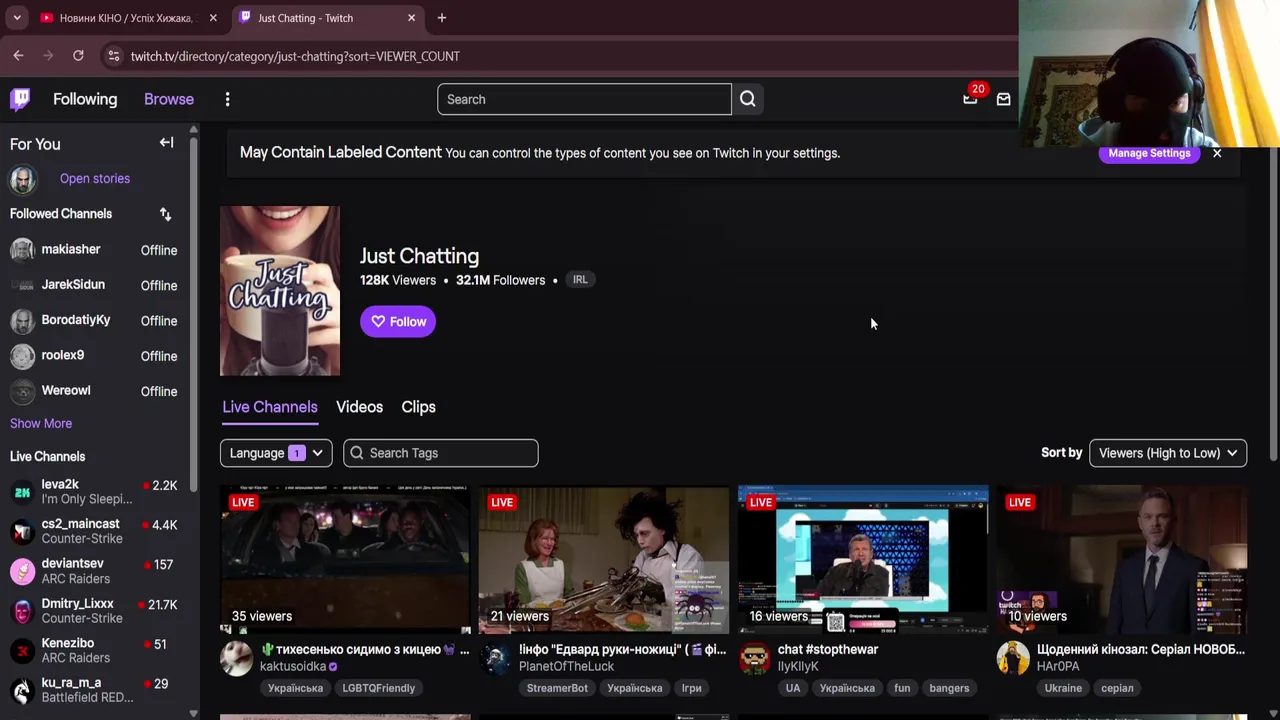Close the Just Chatting browser tab
The width and height of the screenshot is (1280, 720).
(x=411, y=18)
